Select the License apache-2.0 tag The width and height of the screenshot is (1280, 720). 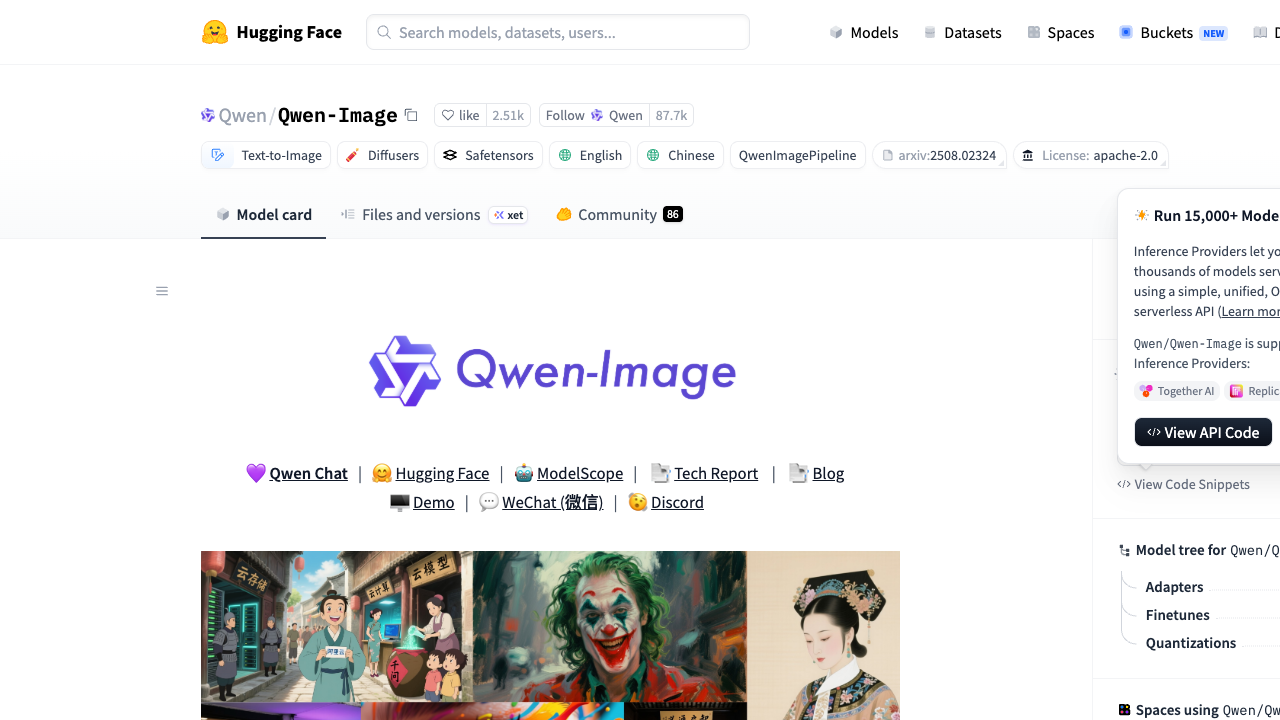click(x=1091, y=155)
